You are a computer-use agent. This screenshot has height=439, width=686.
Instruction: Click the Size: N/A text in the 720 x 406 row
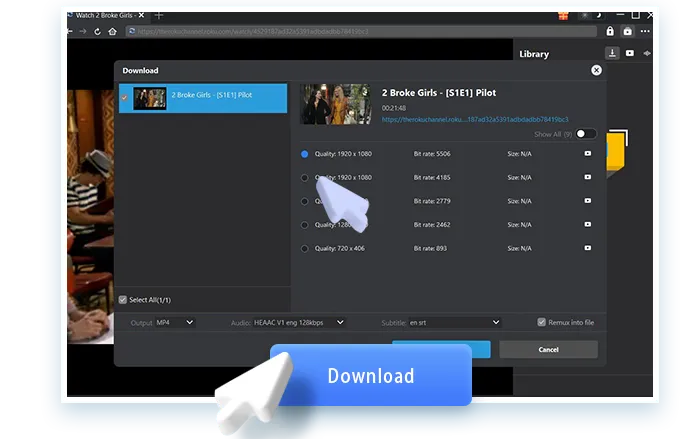pyautogui.click(x=519, y=248)
